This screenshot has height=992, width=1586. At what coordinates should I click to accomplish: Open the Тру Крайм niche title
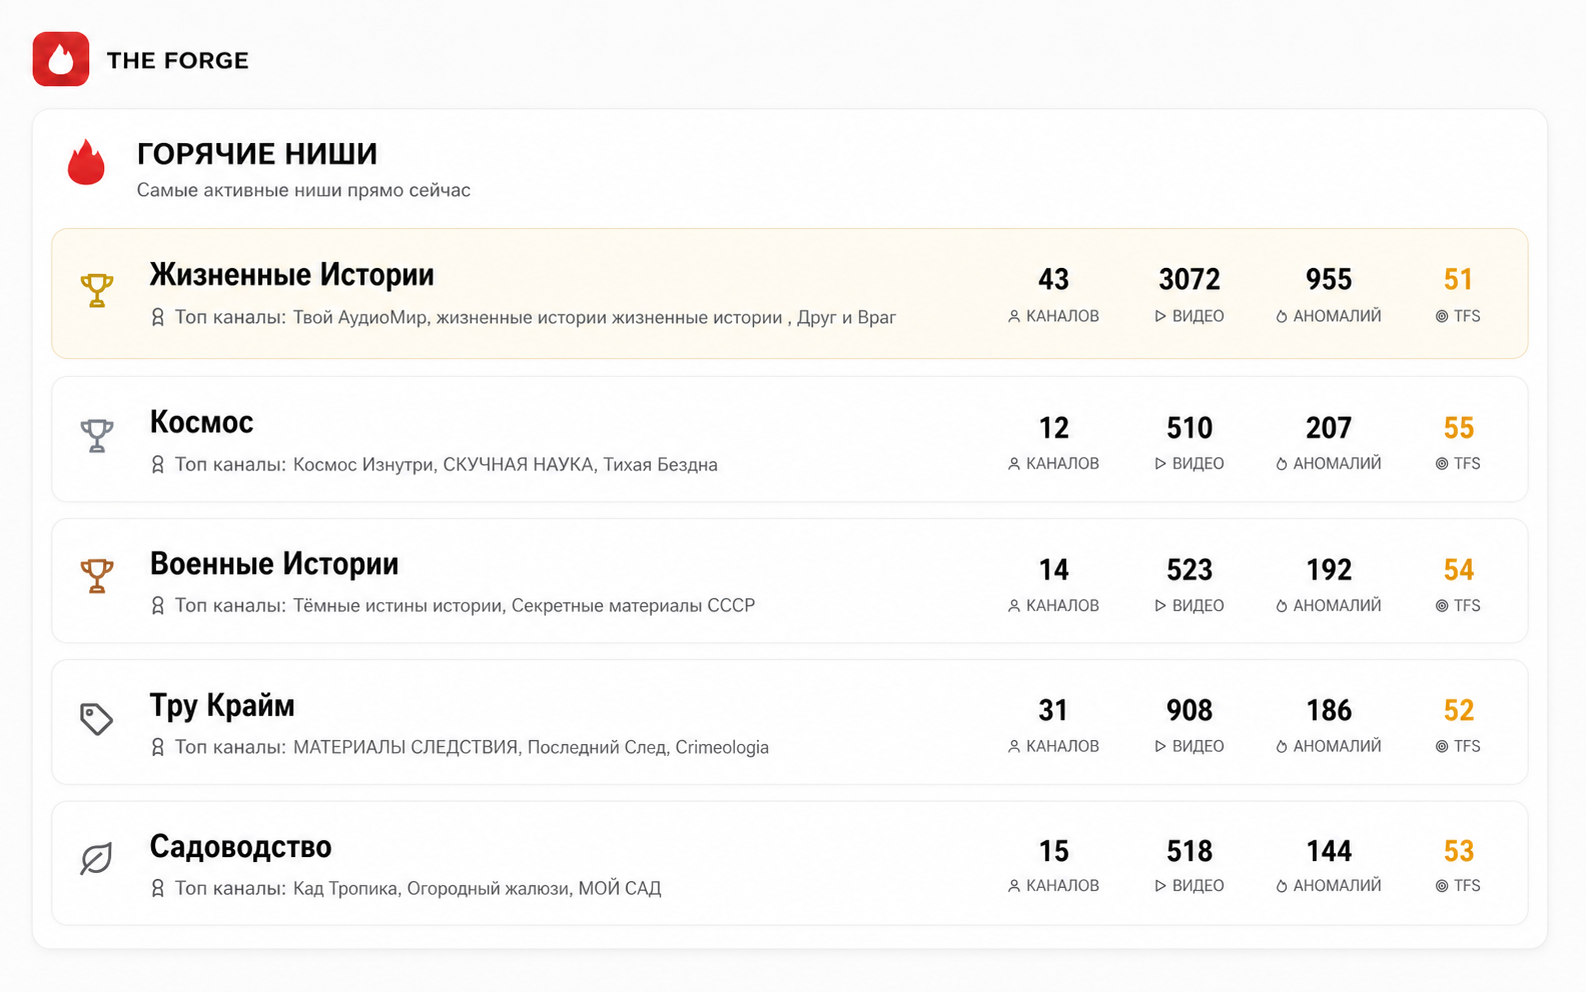pyautogui.click(x=222, y=706)
